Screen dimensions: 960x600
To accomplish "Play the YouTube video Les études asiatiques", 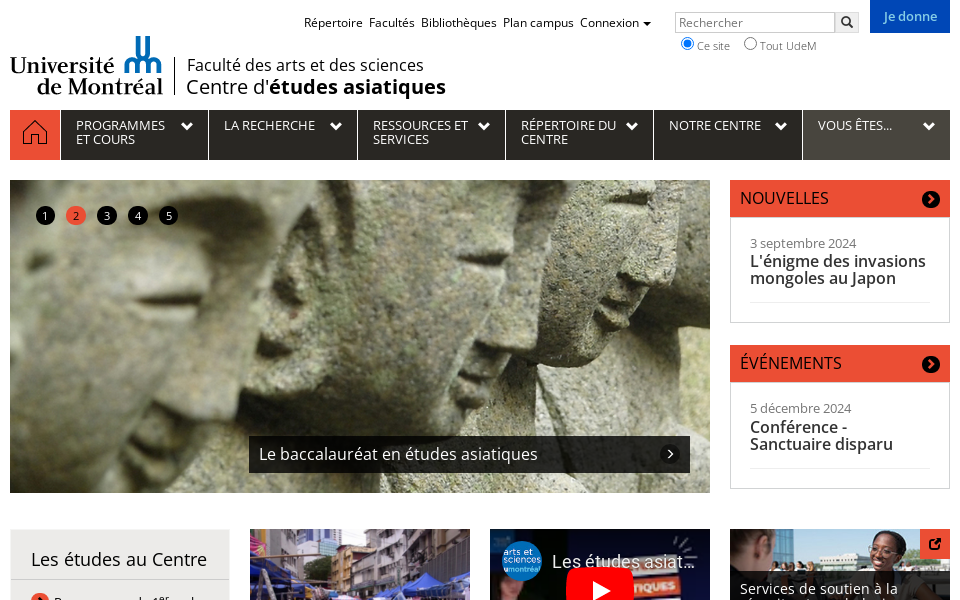I will tap(600, 588).
